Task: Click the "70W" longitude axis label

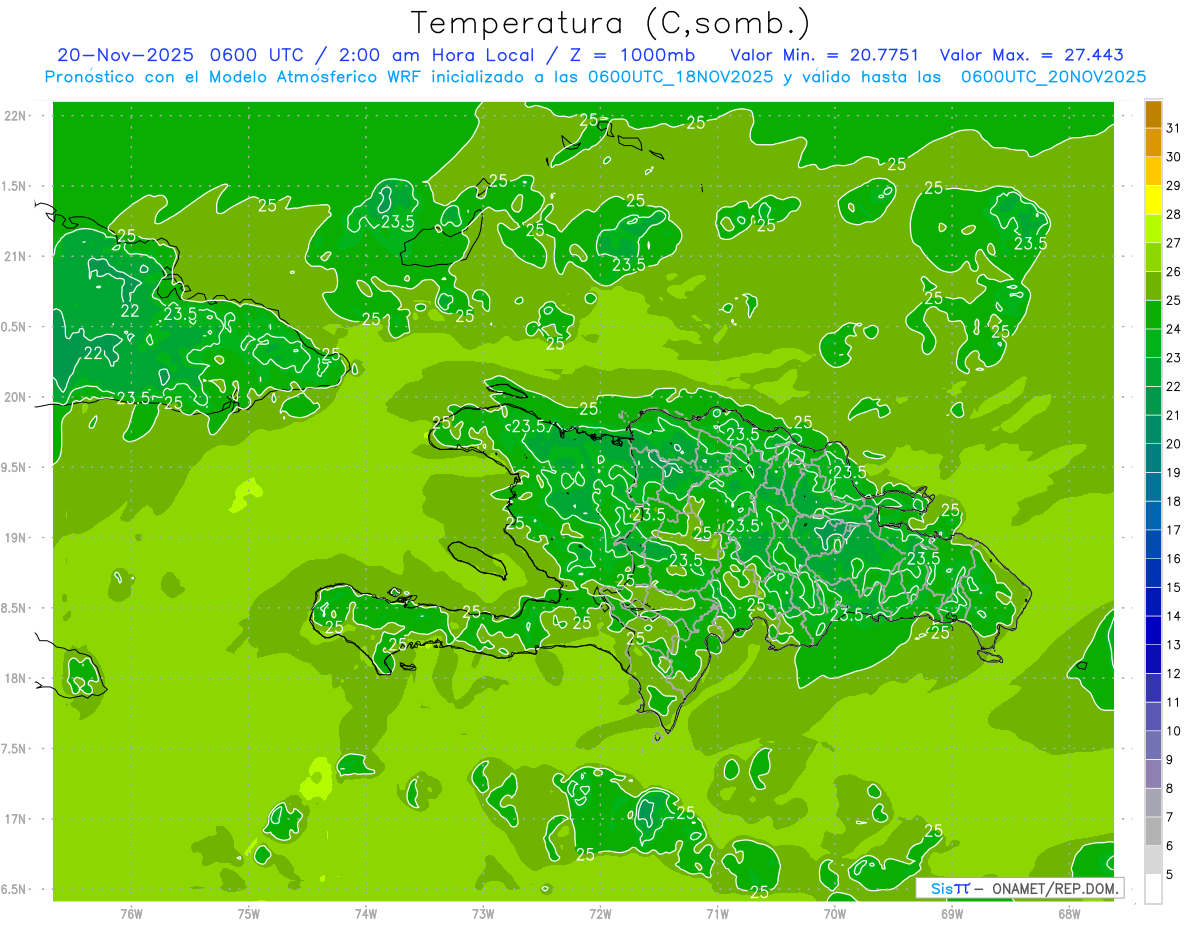Action: 835,914
